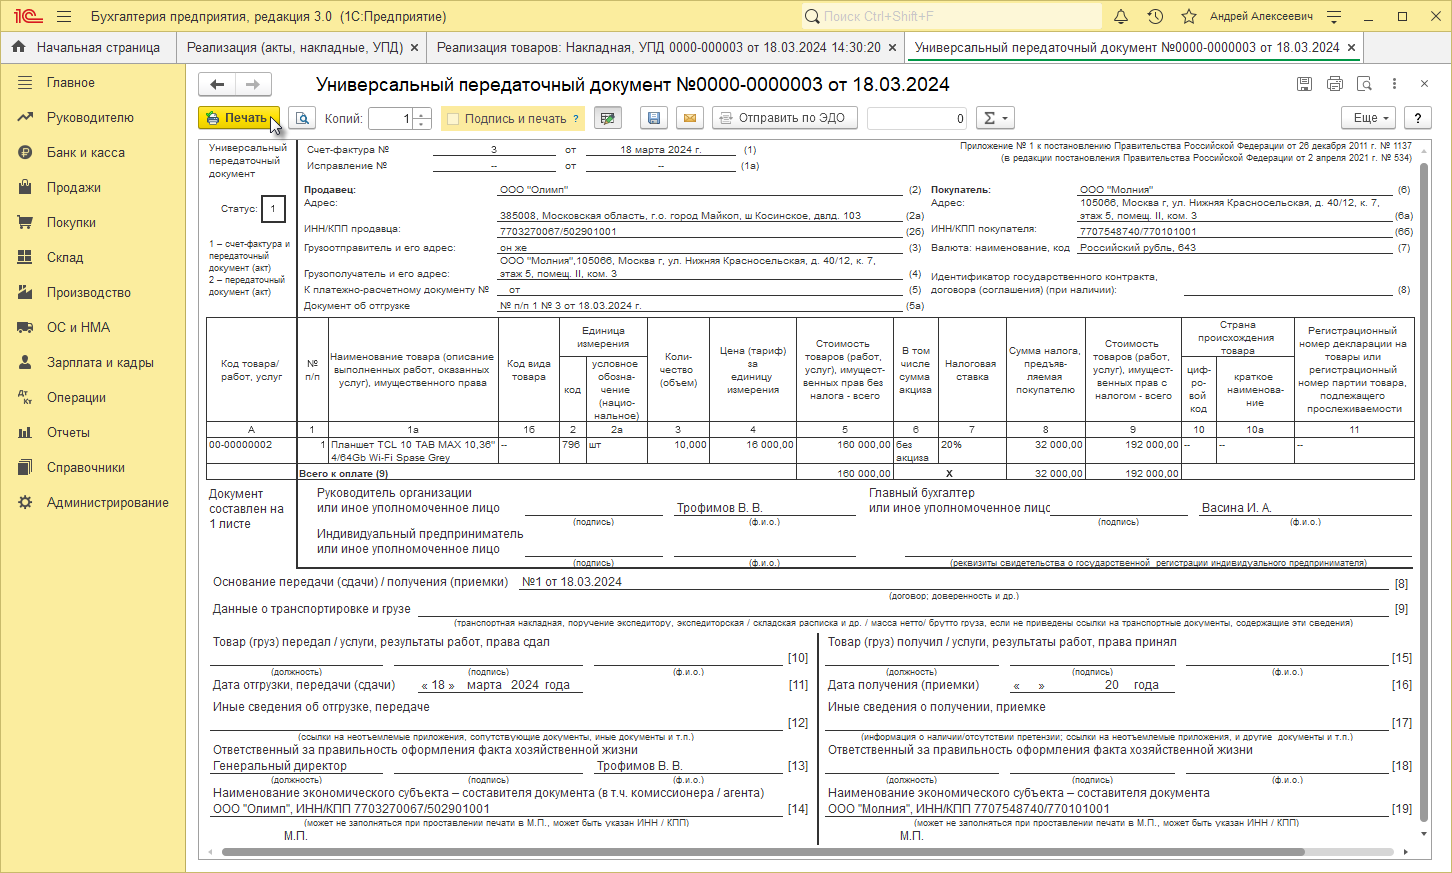Close the document form with the X
The image size is (1452, 873).
[1425, 84]
